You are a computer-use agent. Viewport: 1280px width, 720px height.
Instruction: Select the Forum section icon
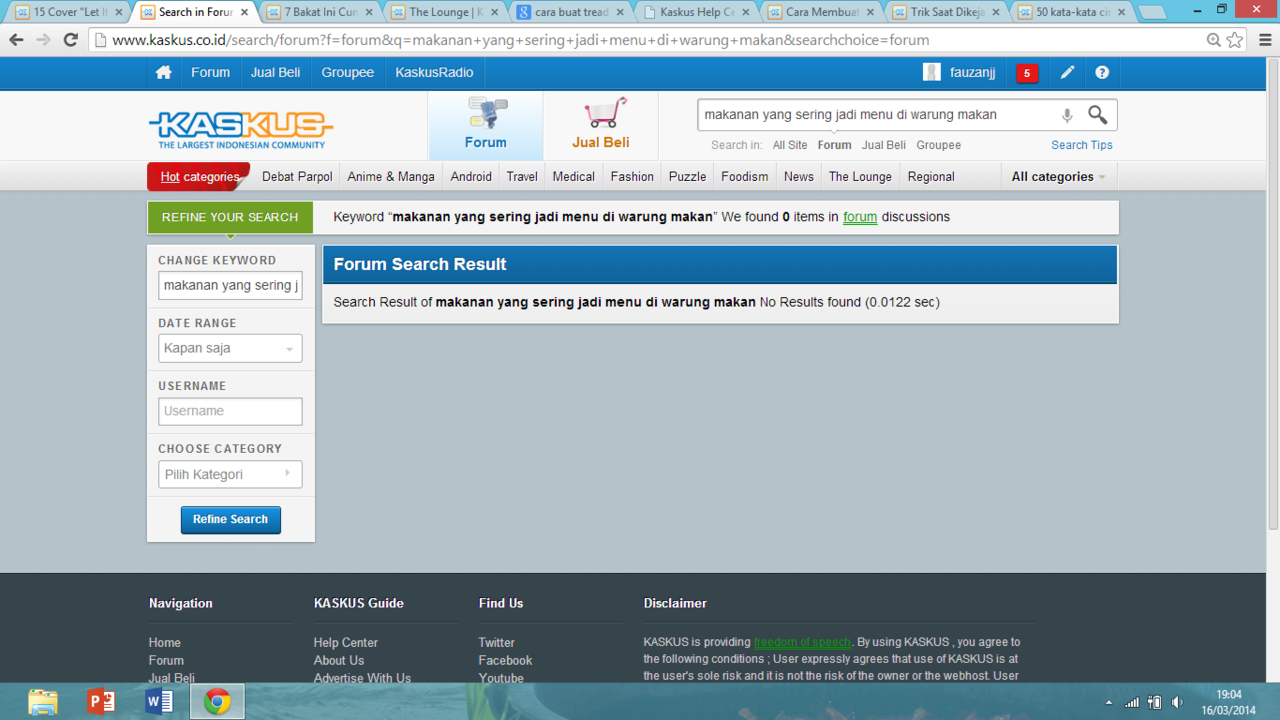coord(486,125)
